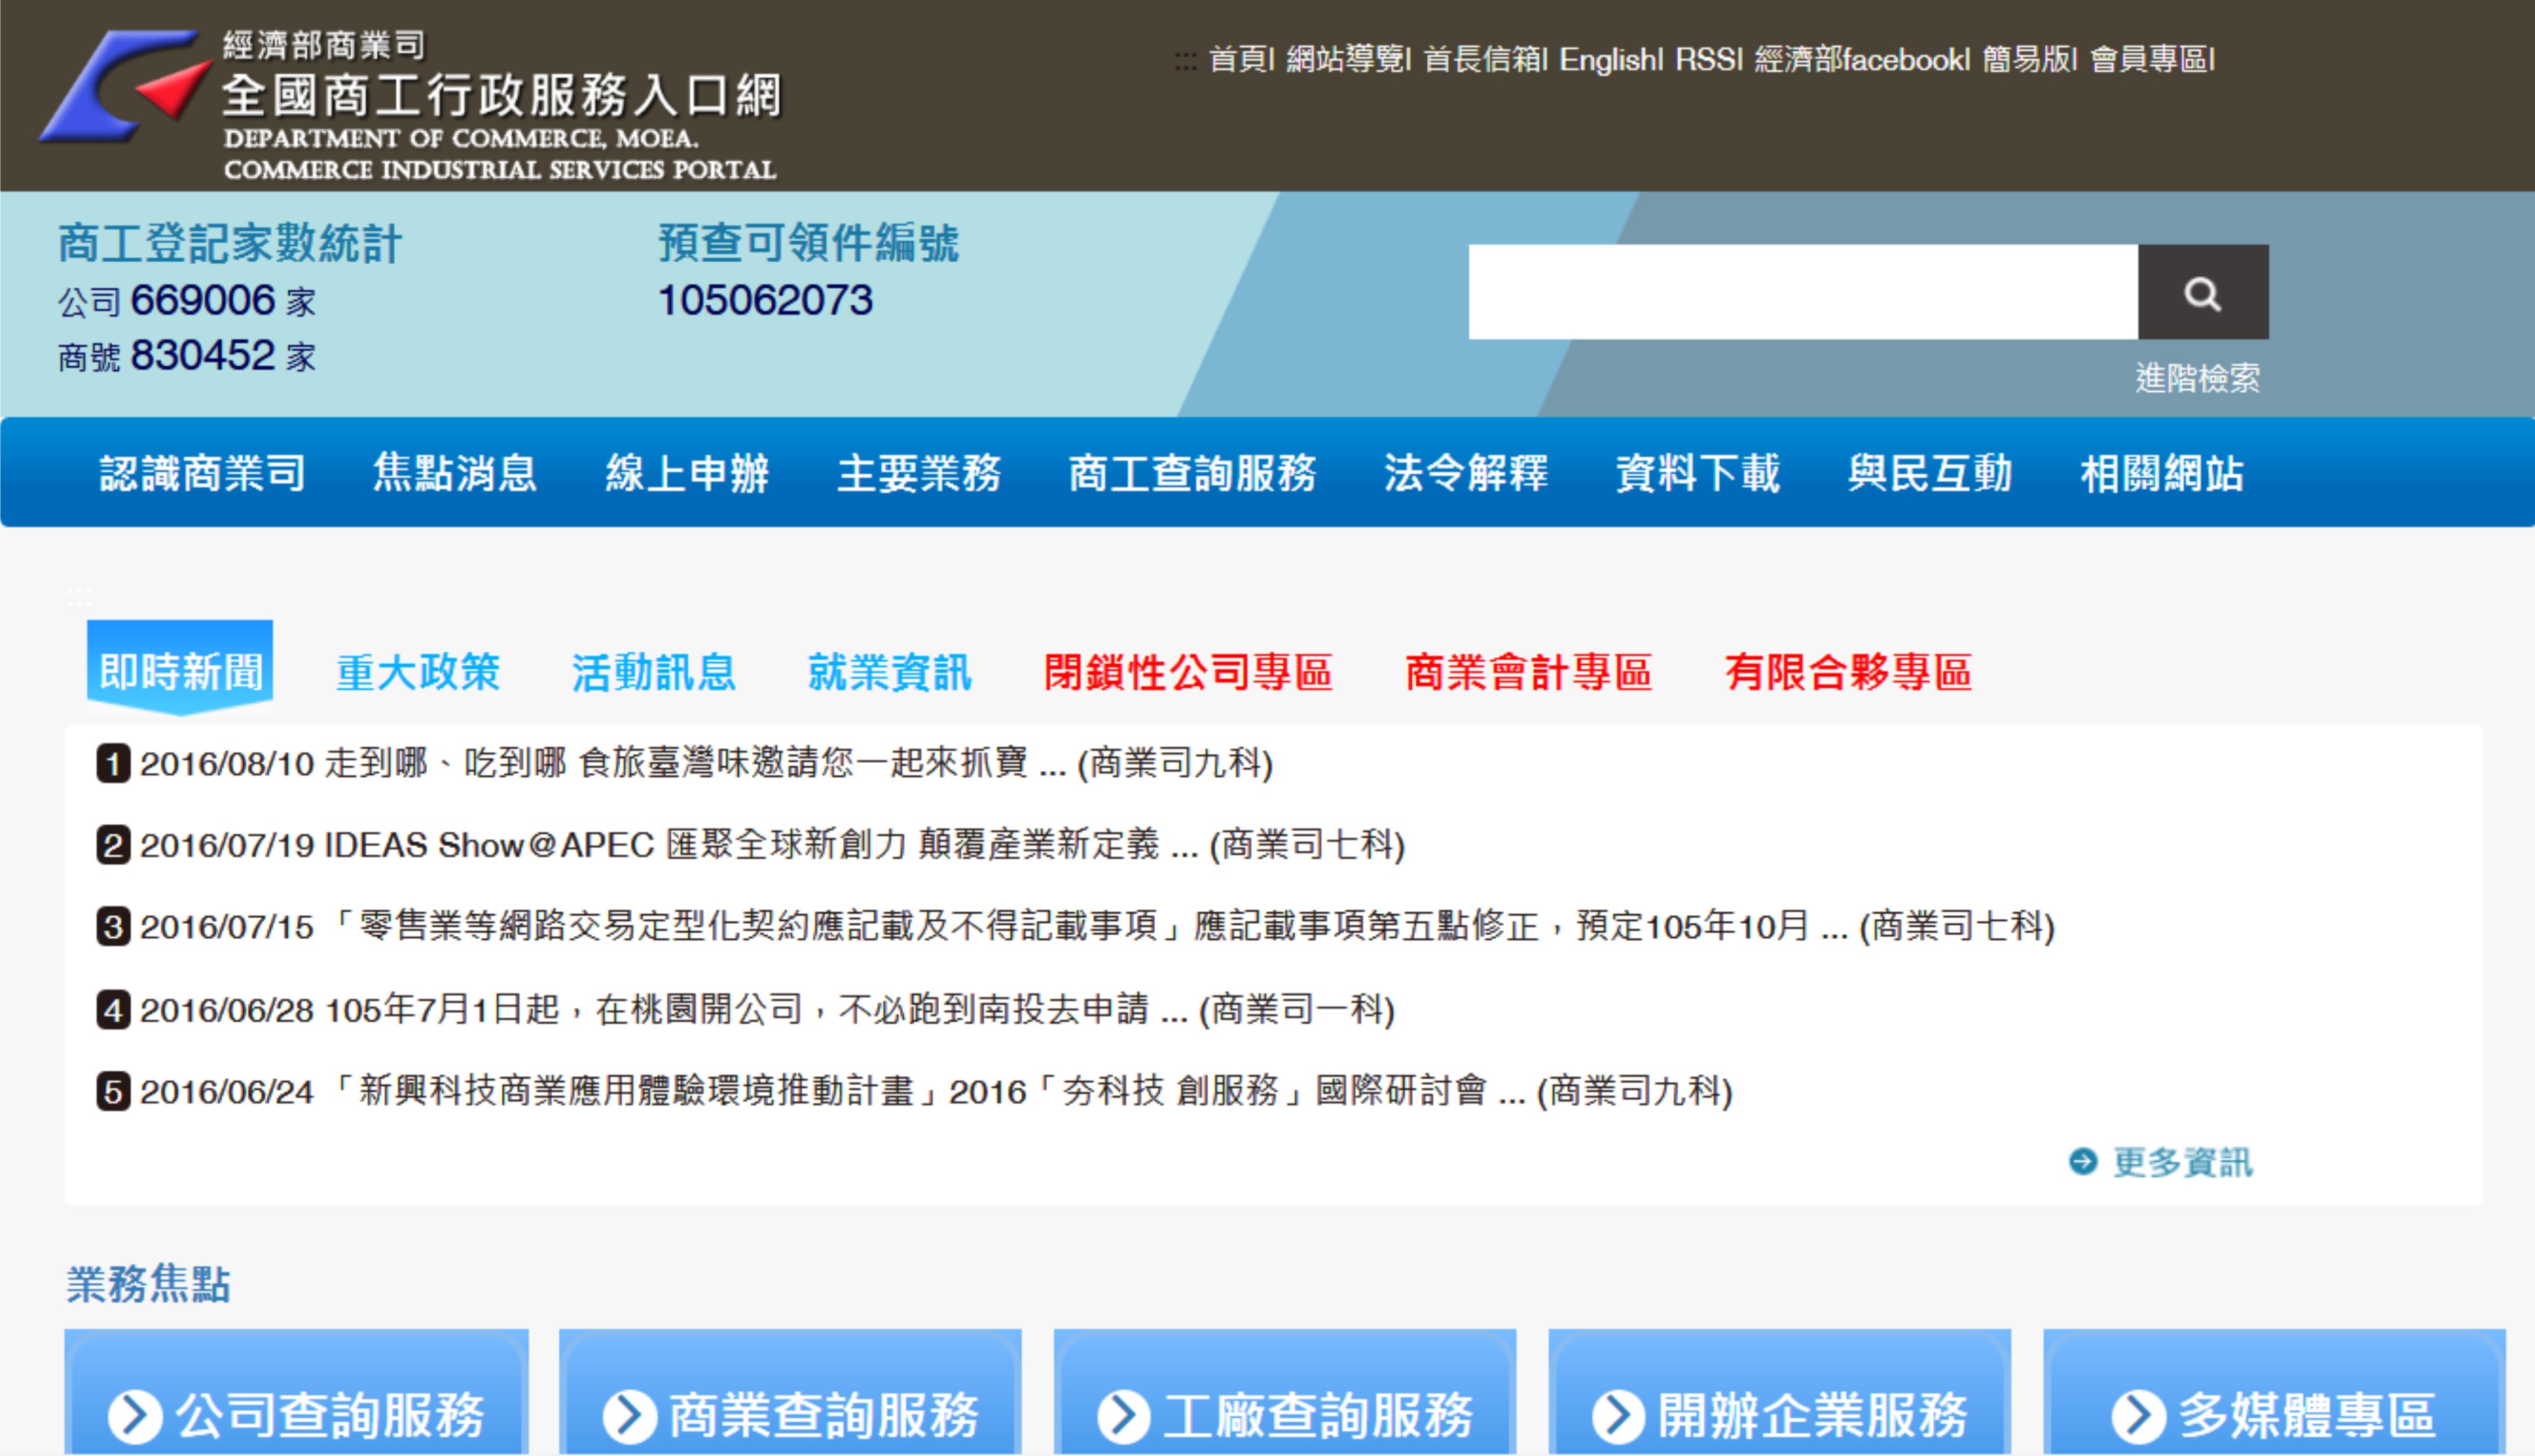Open the 相關網站 menu
The image size is (2535, 1456).
tap(2162, 473)
